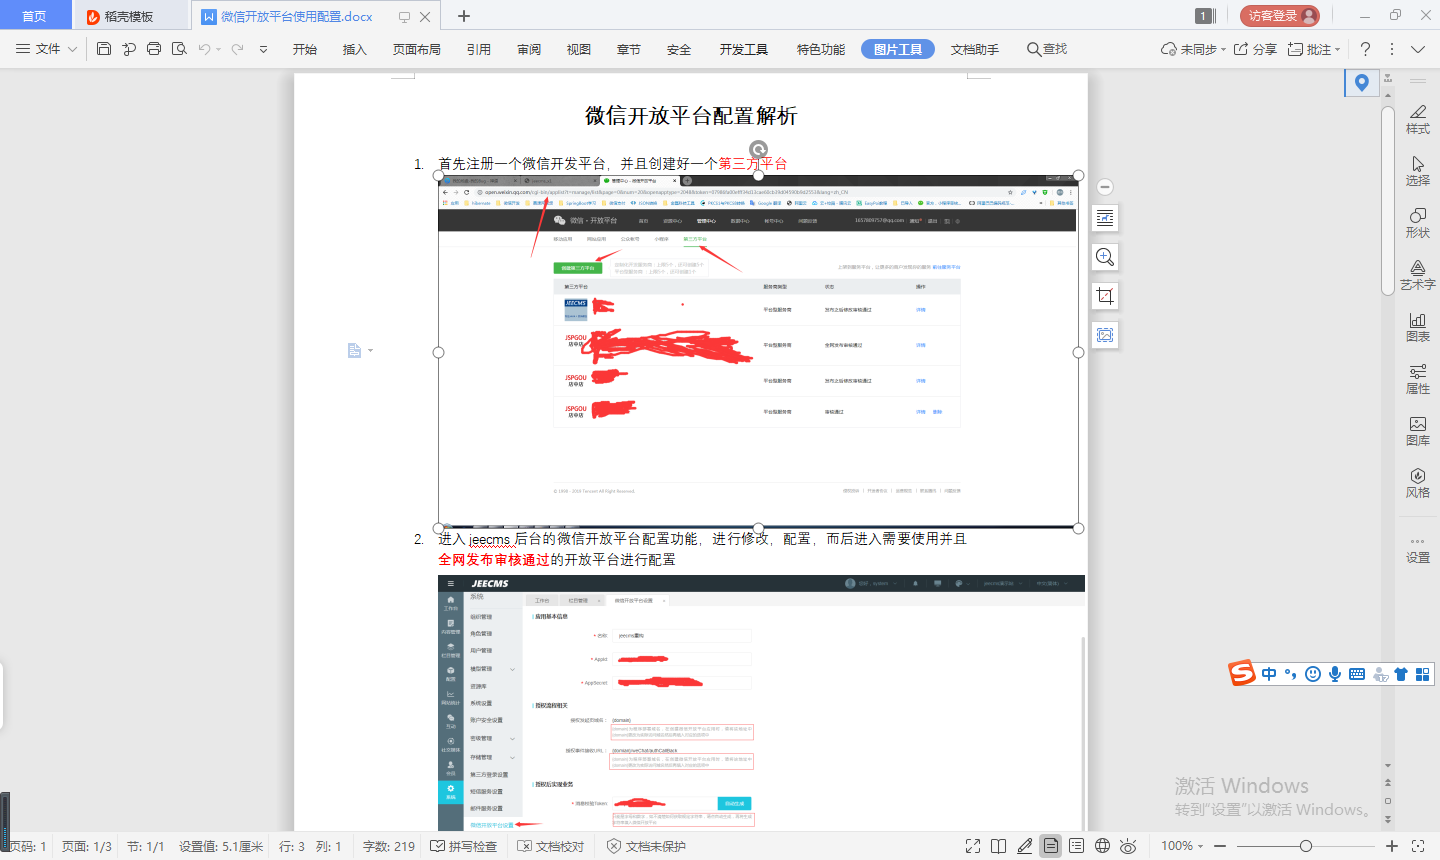
Task: Click the picture to text icon
Action: tap(1105, 335)
